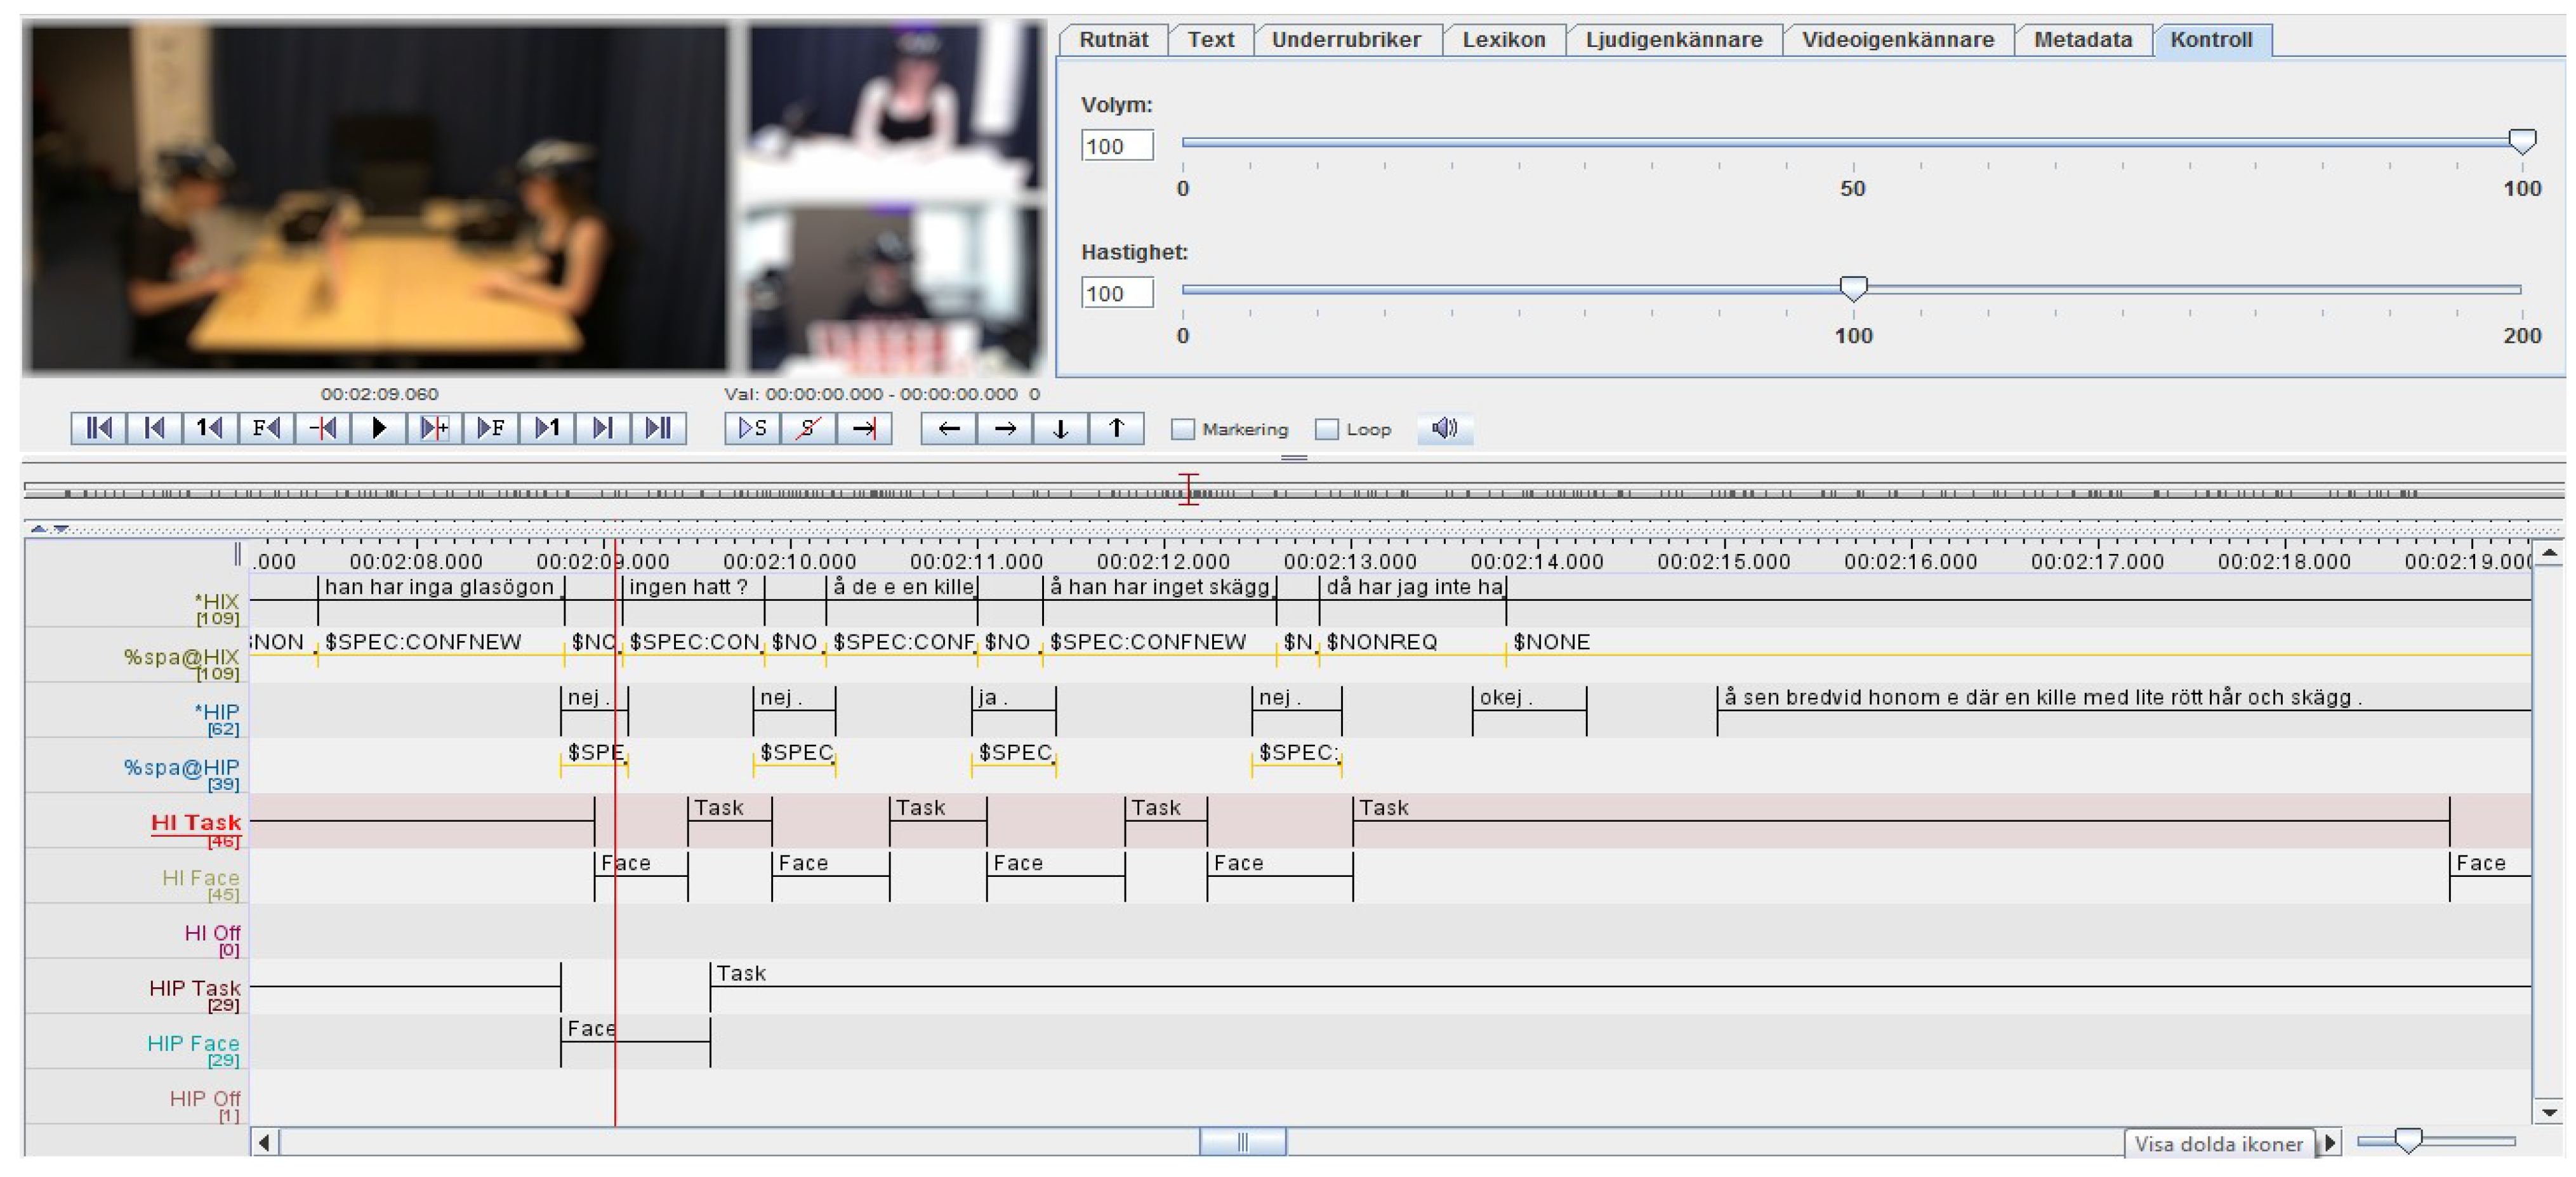The image size is (2576, 1177).
Task: Enable the Loop checkbox
Action: (x=1327, y=429)
